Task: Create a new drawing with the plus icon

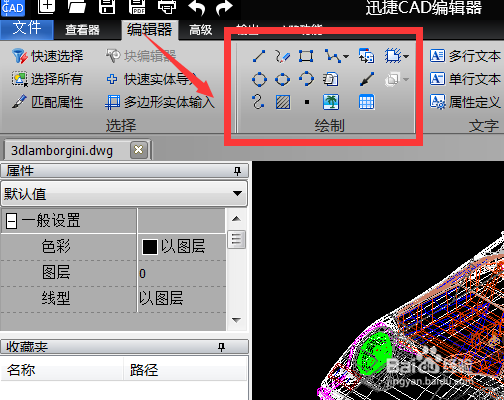Action: pos(46,7)
